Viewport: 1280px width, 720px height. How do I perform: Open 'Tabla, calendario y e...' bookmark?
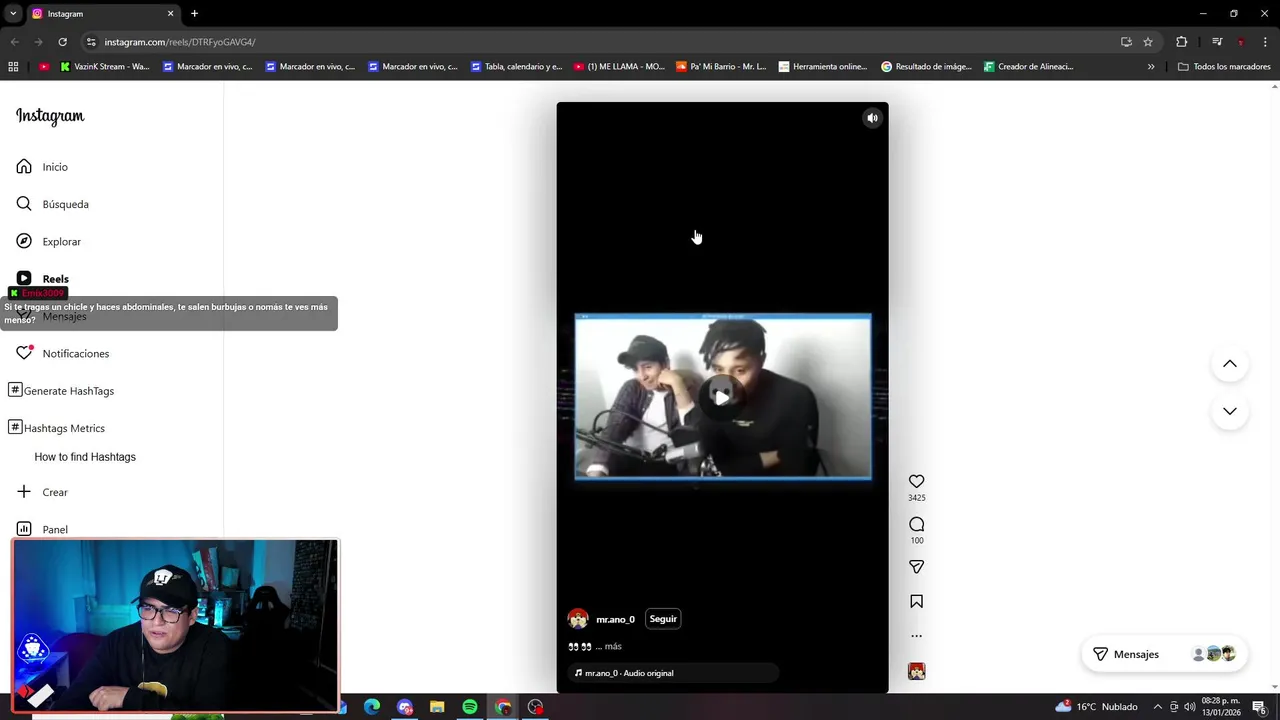(515, 67)
